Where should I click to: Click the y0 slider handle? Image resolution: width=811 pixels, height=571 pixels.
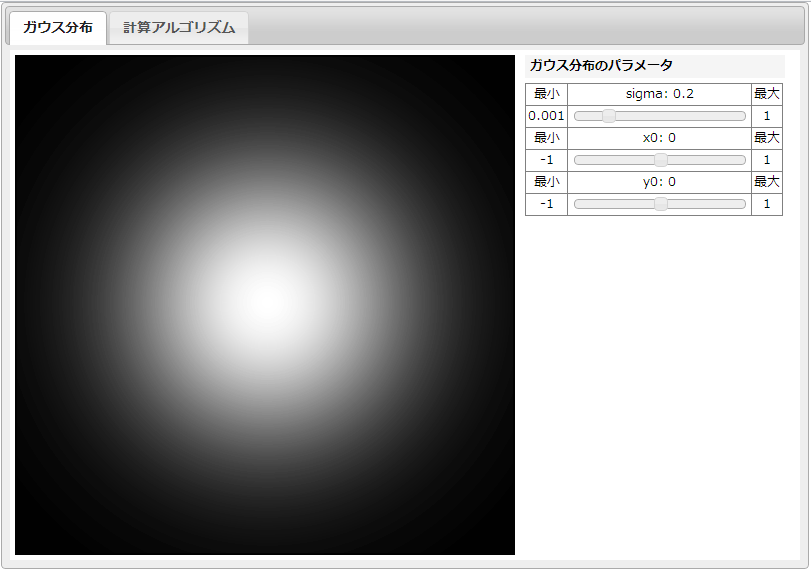[x=660, y=204]
